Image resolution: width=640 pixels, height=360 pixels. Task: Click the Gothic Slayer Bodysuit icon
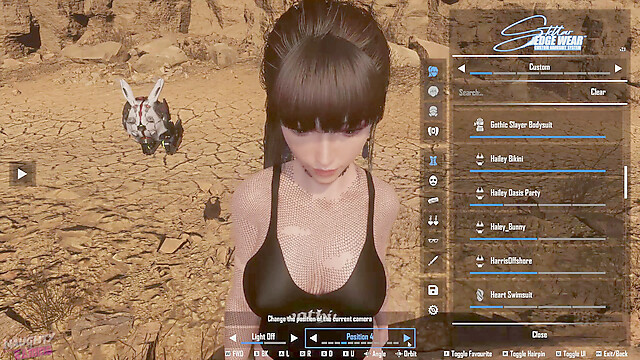click(x=480, y=124)
